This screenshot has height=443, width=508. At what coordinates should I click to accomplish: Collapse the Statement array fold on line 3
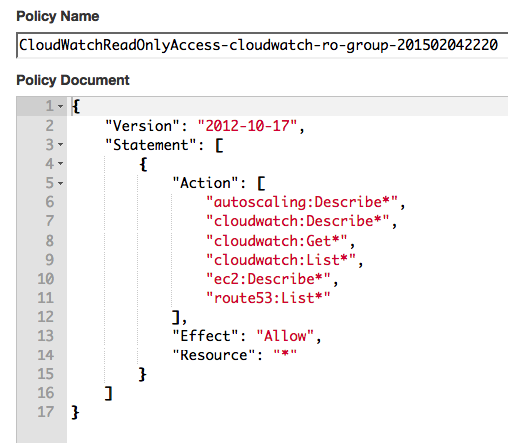(60, 145)
